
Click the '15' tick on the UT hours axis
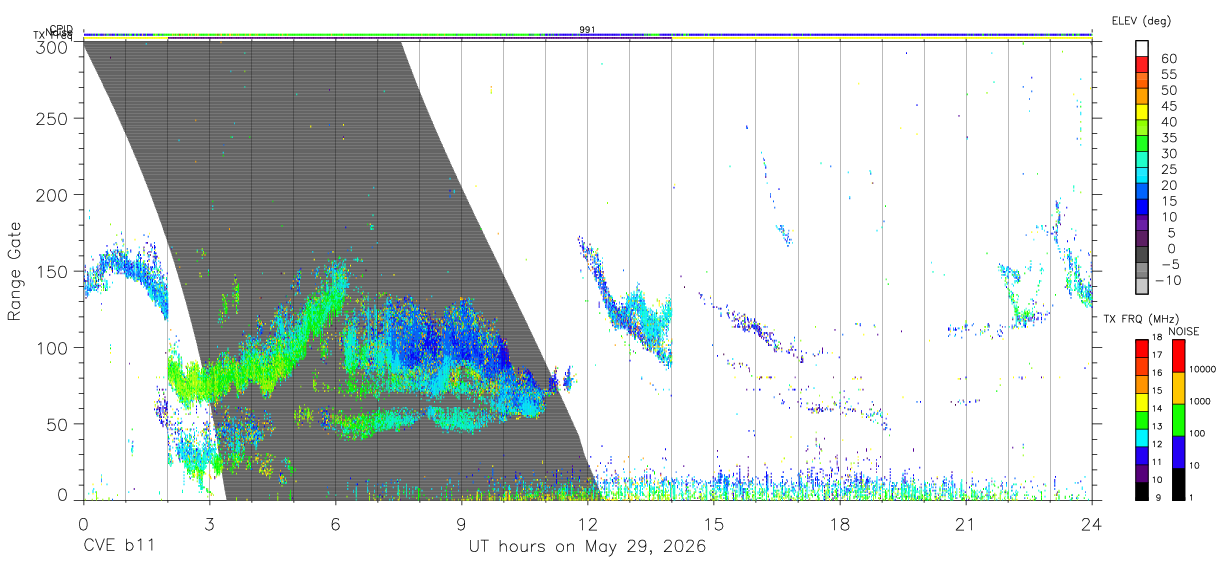[x=713, y=525]
